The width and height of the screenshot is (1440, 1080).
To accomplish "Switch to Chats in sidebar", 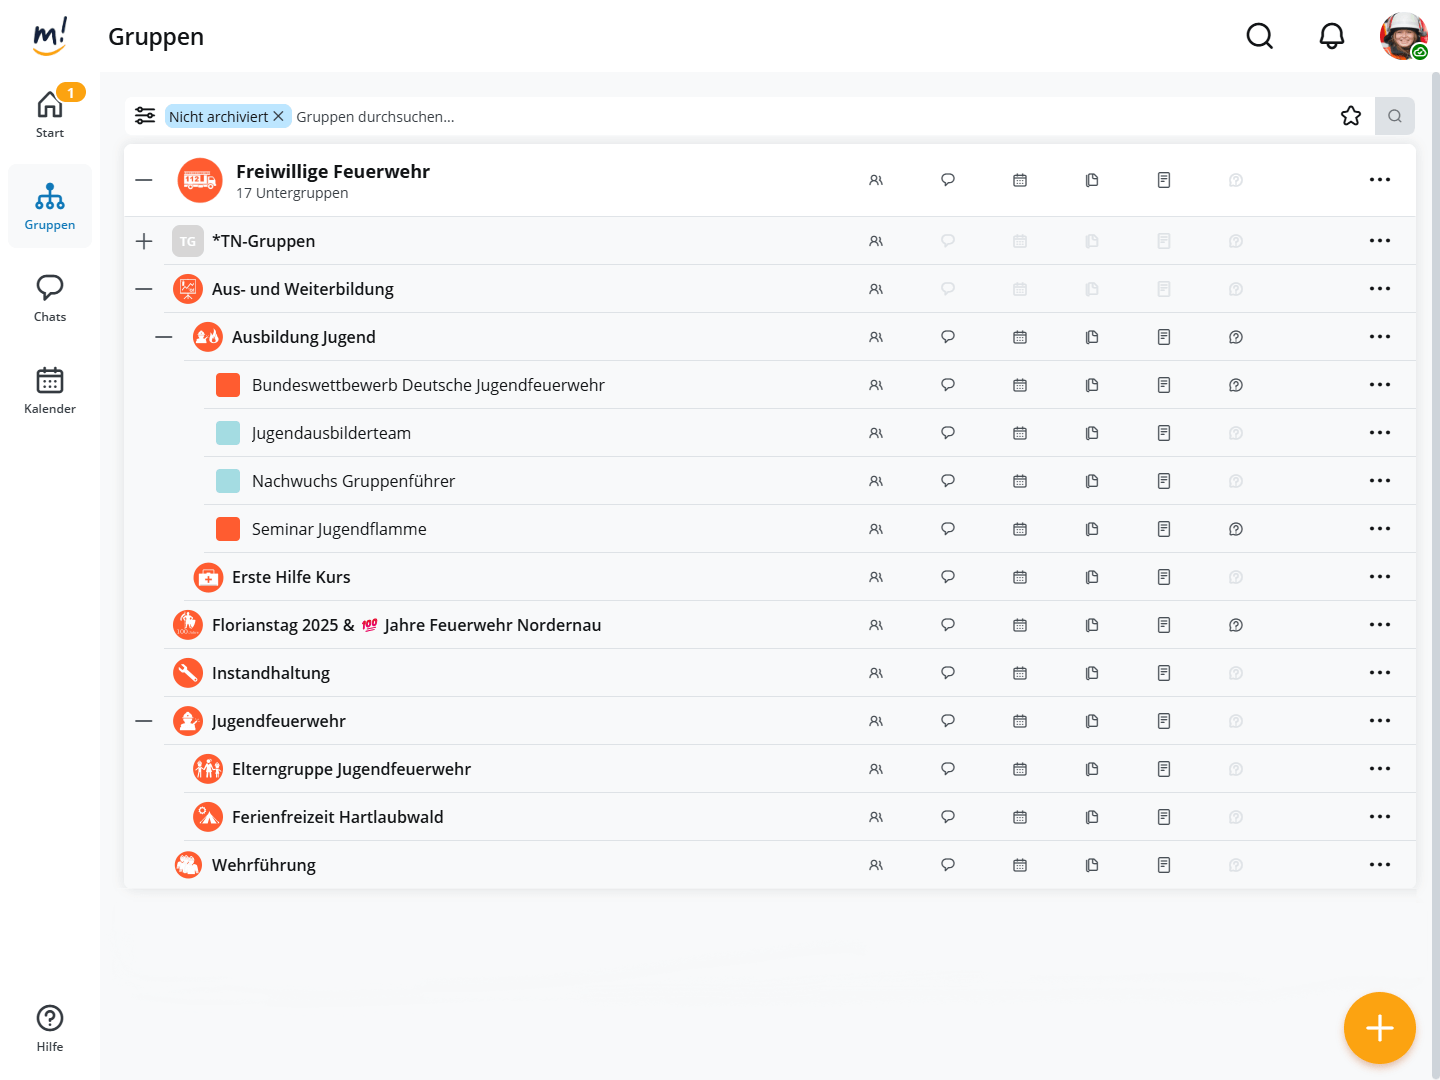I will coord(50,298).
